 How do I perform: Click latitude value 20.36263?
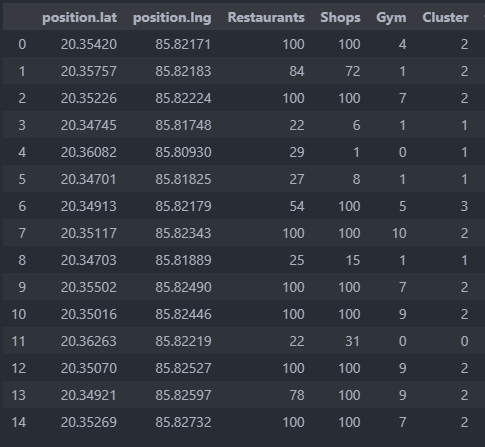pyautogui.click(x=89, y=341)
